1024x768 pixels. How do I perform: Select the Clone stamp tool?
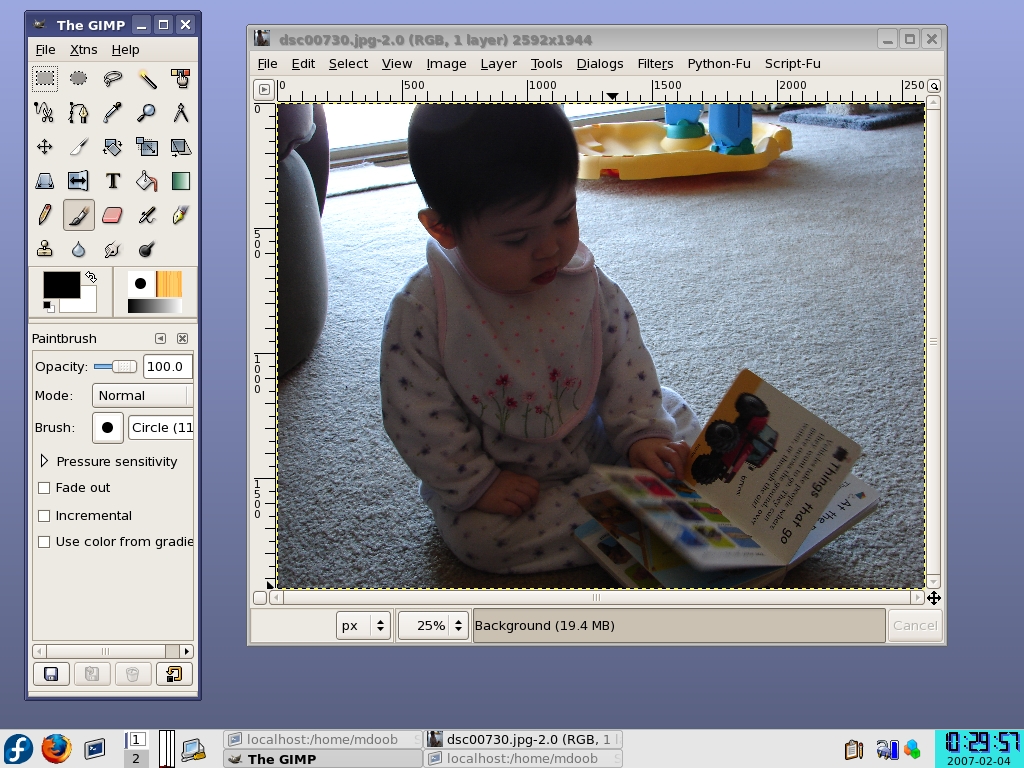point(44,249)
